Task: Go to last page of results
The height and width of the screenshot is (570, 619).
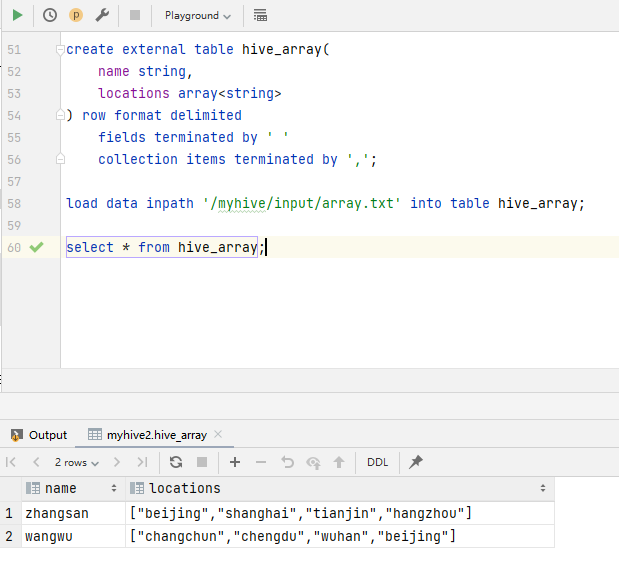Action: tap(142, 462)
